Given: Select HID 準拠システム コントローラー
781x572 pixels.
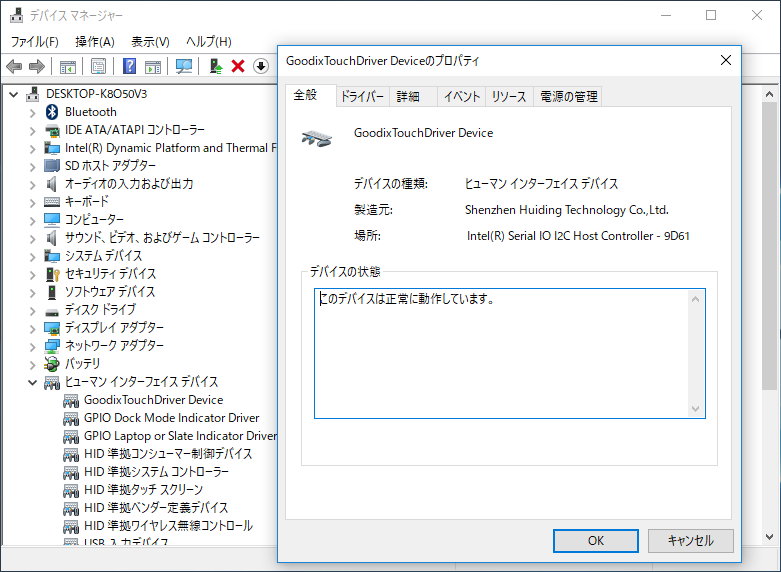Looking at the screenshot, I should tap(156, 471).
